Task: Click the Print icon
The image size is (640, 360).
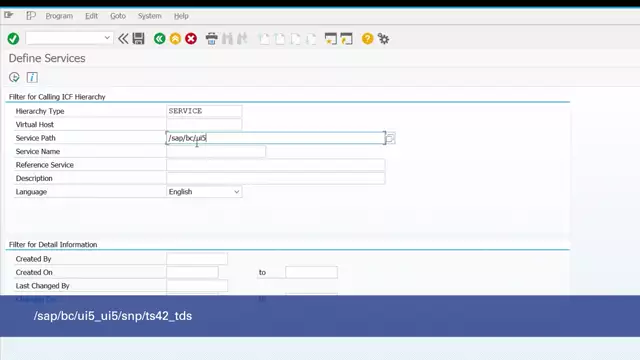Action: pos(211,39)
